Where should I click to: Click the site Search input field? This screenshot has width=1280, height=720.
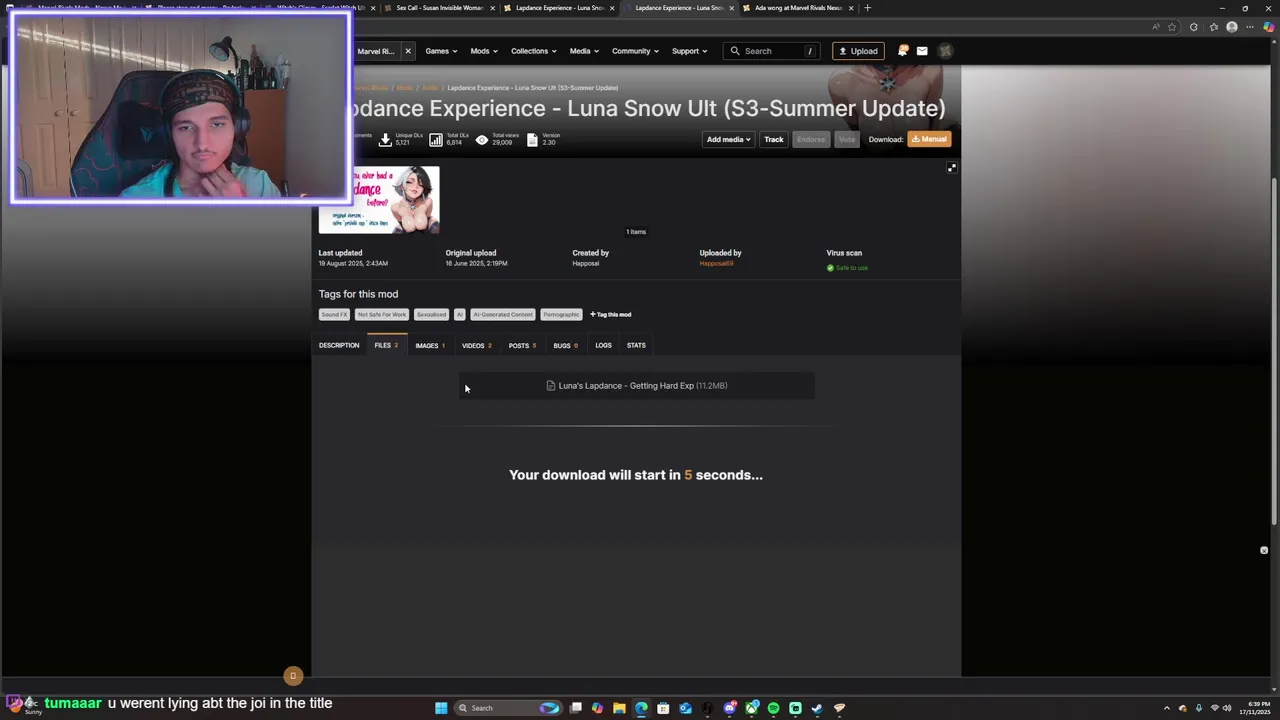pyautogui.click(x=773, y=51)
